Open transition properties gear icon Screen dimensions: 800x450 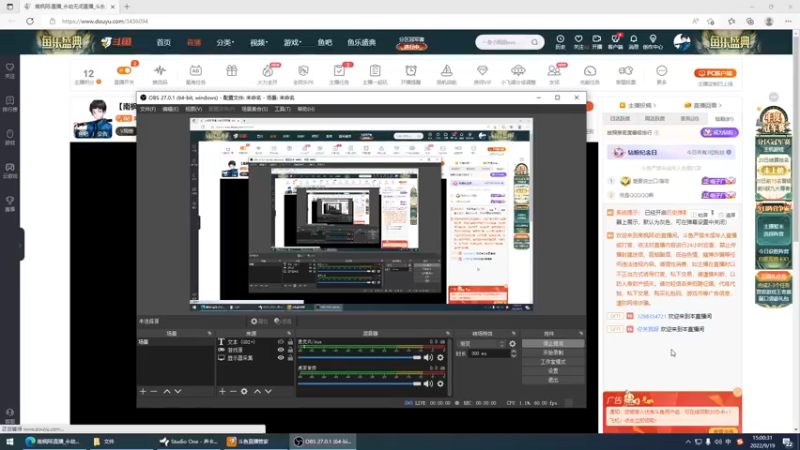coord(512,344)
